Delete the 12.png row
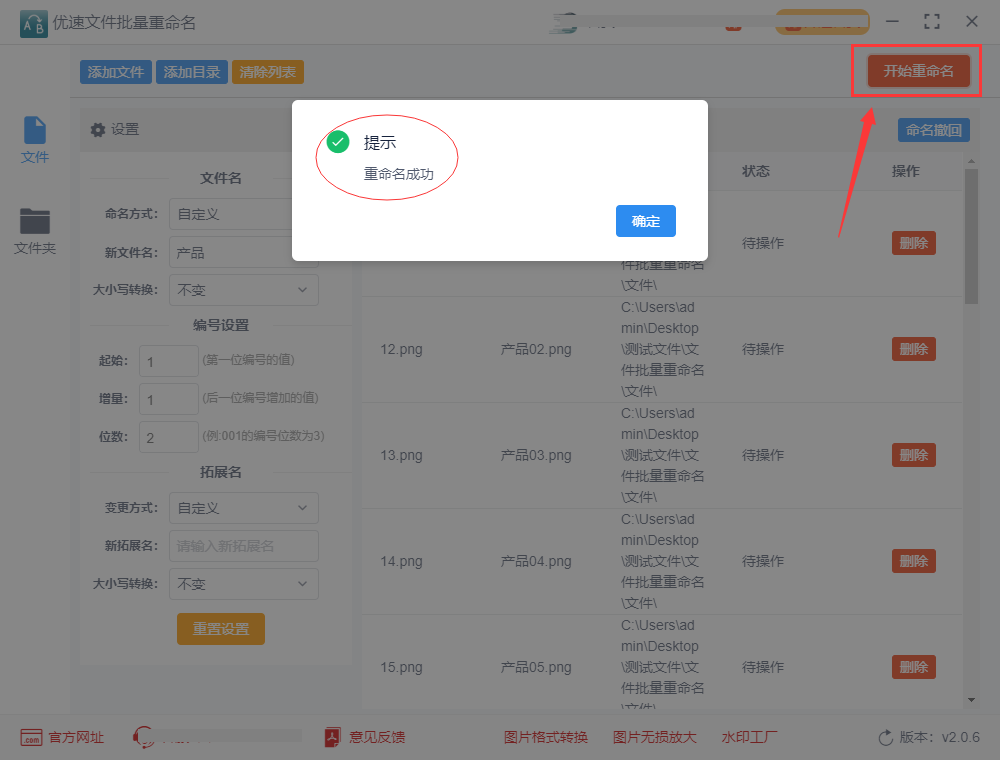1000x760 pixels. [x=913, y=349]
